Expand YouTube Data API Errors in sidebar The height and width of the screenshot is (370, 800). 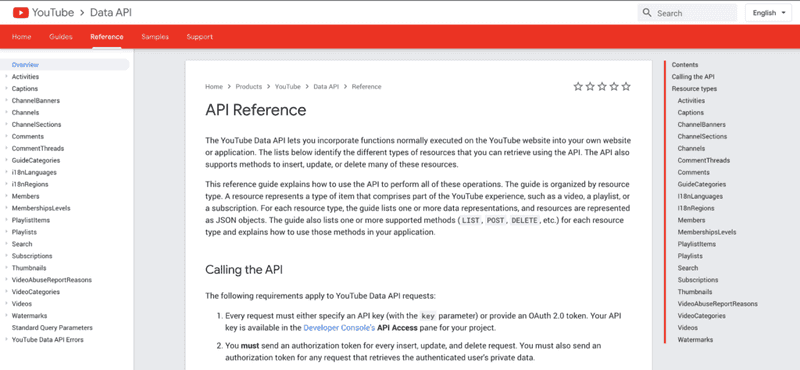pyautogui.click(x=6, y=340)
